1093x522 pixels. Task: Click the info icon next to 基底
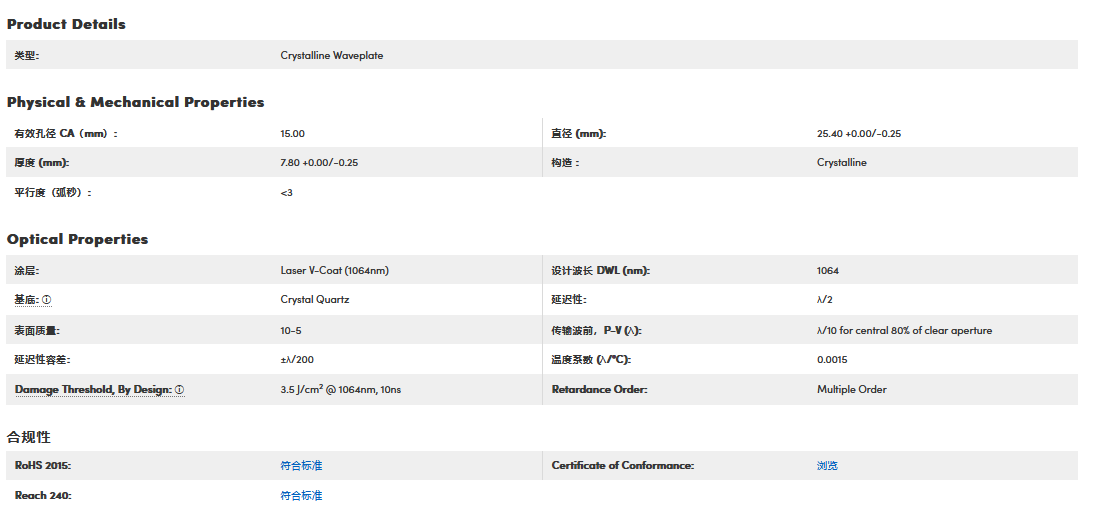(x=47, y=300)
